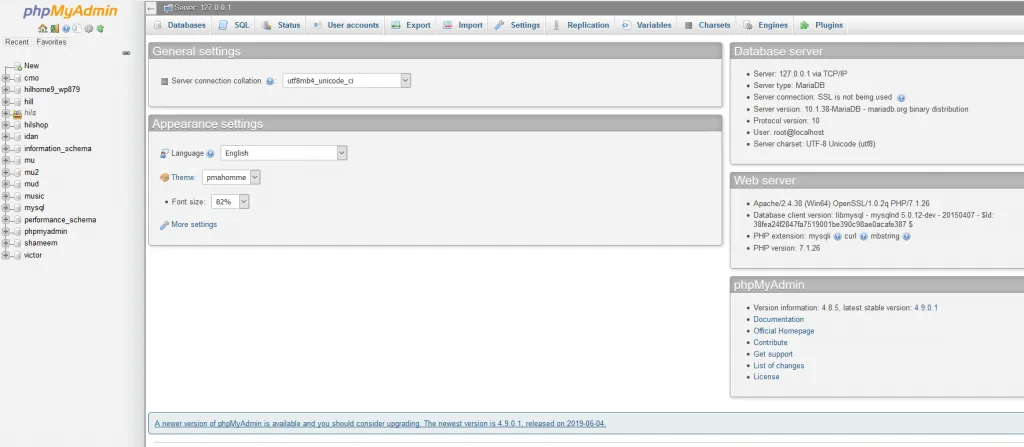This screenshot has height=447, width=1024.
Task: Switch to the Databases tab
Action: coord(180,25)
